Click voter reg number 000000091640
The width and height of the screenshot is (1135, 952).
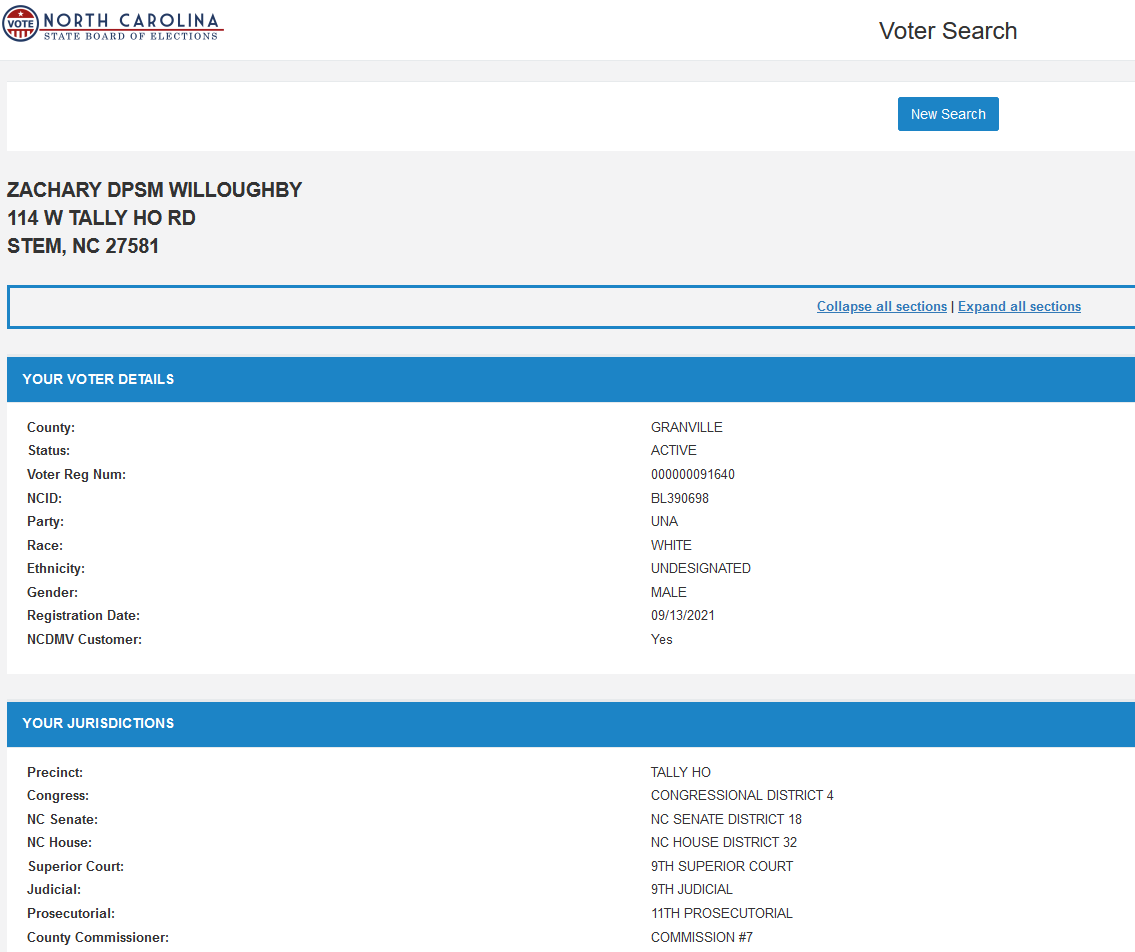tap(692, 474)
